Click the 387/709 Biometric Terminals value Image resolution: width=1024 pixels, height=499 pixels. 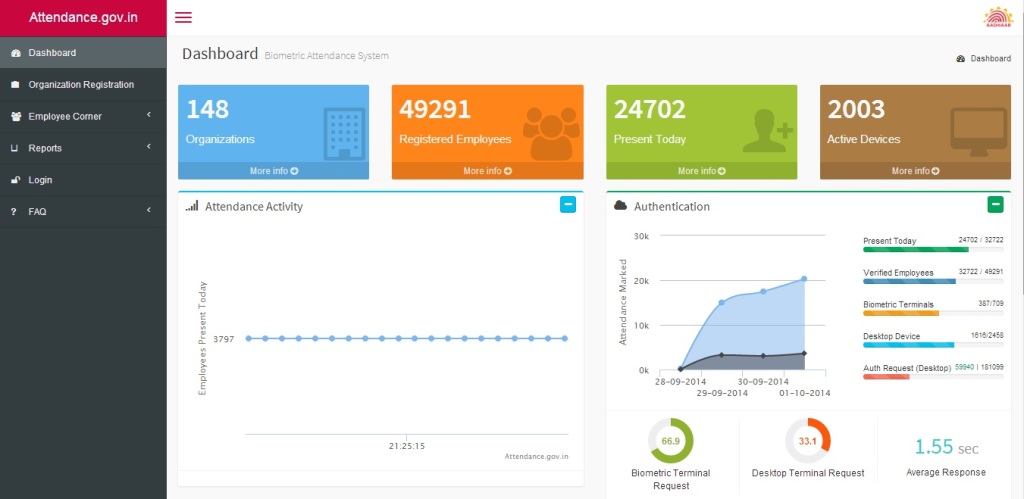click(x=989, y=304)
